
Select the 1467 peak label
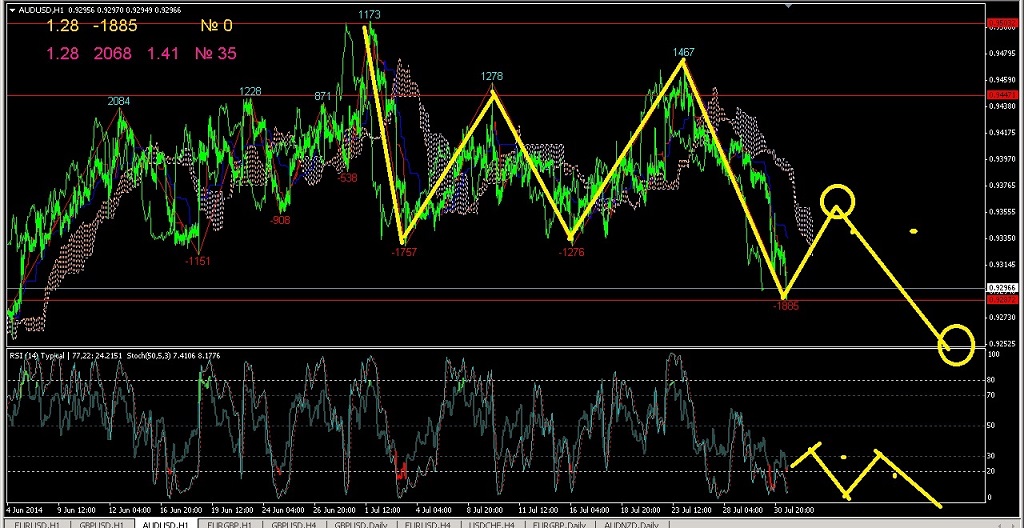pos(684,51)
